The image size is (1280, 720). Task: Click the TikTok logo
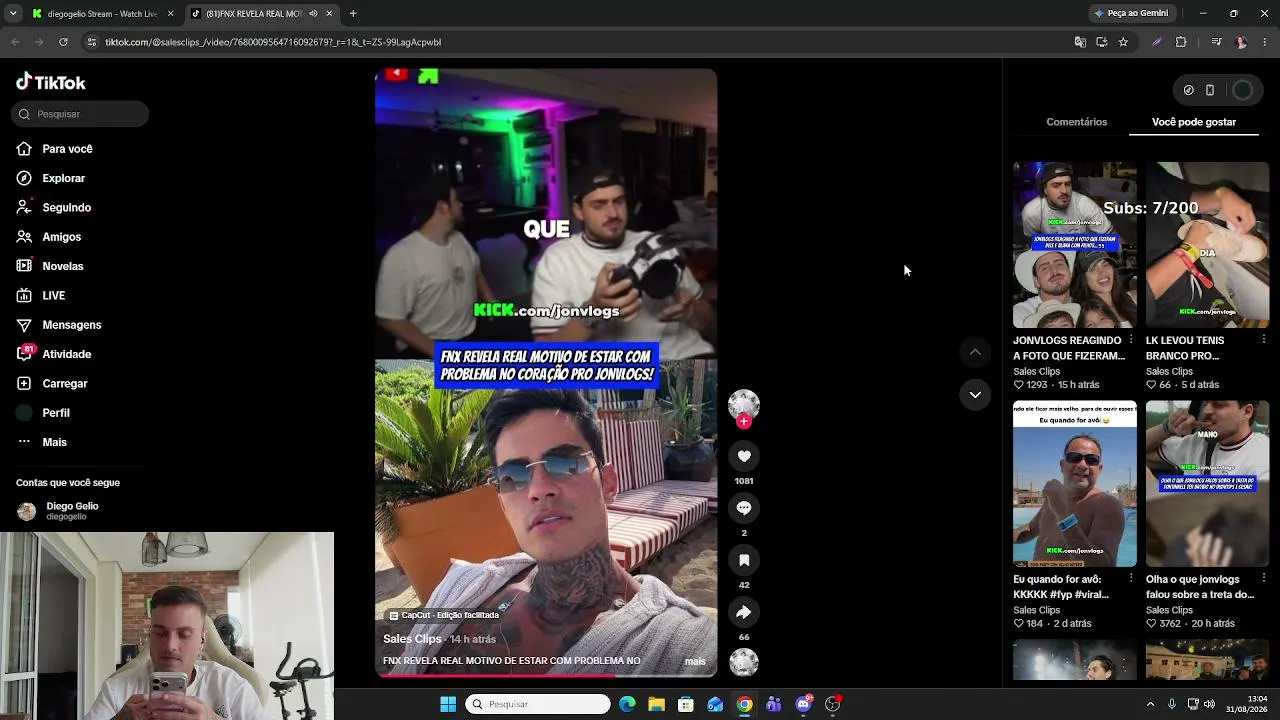tap(51, 82)
